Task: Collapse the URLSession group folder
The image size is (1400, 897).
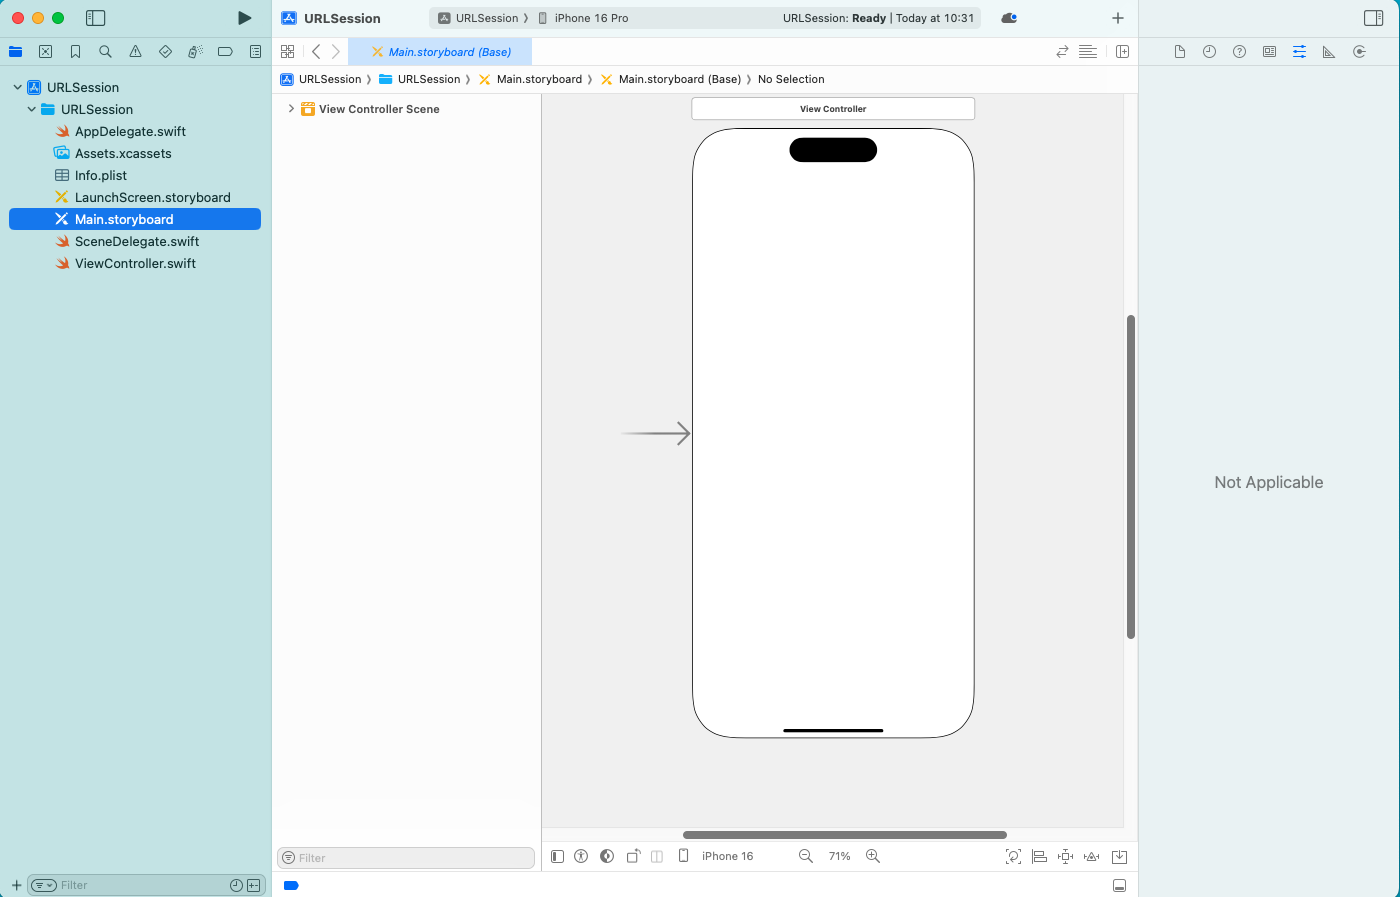Action: click(x=32, y=109)
